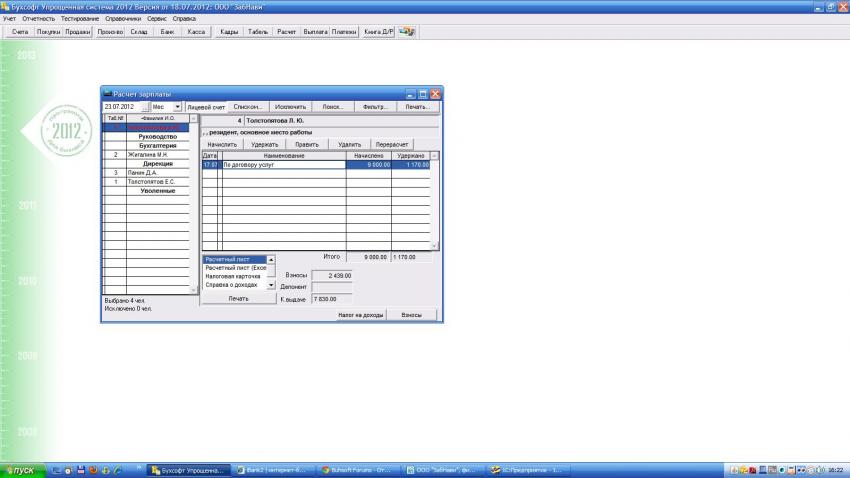Click the date field showing 23.07.2012
This screenshot has width=850, height=478.
[119, 106]
